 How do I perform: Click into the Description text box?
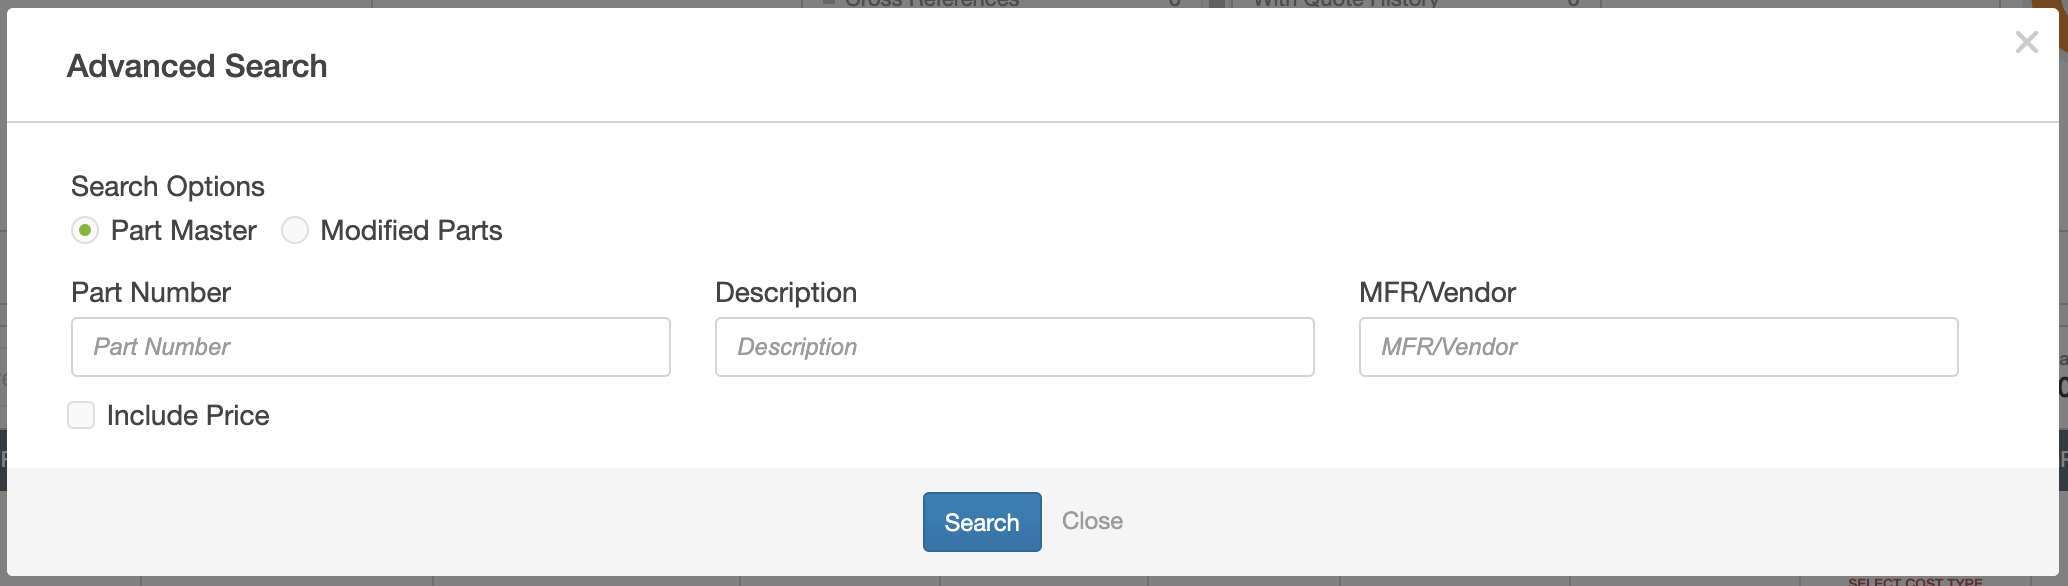1014,347
